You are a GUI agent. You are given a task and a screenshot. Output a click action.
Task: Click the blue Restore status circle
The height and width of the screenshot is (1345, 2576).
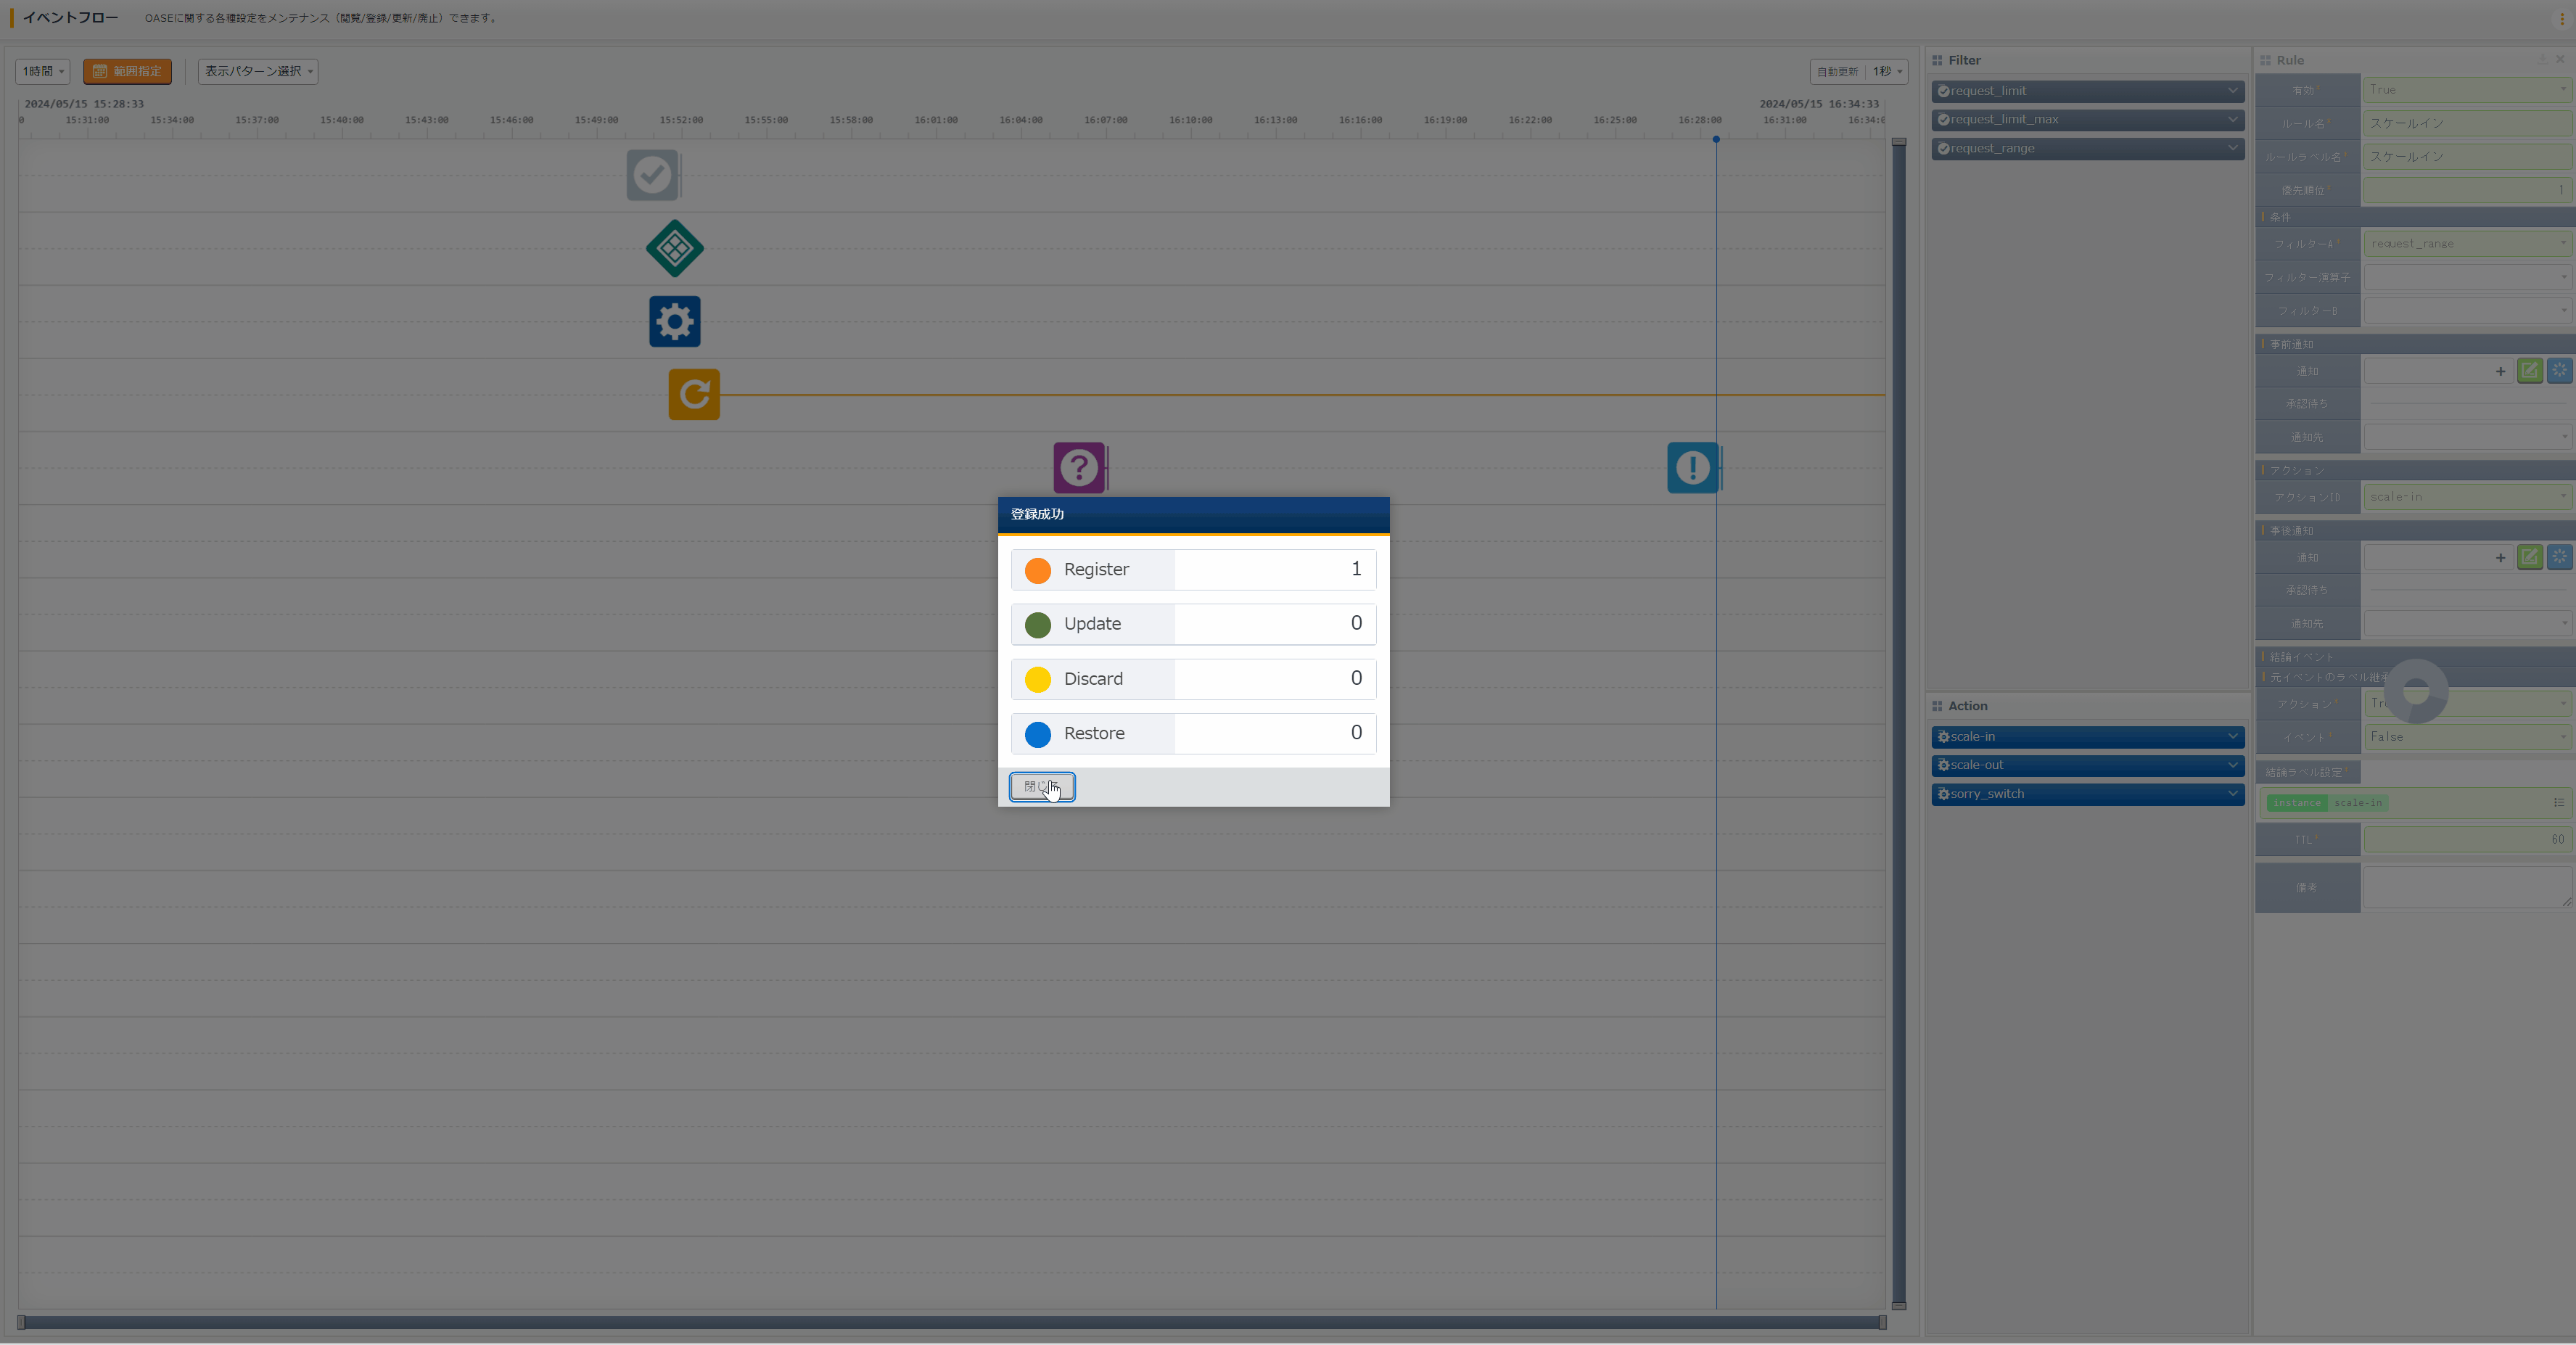coord(1037,734)
